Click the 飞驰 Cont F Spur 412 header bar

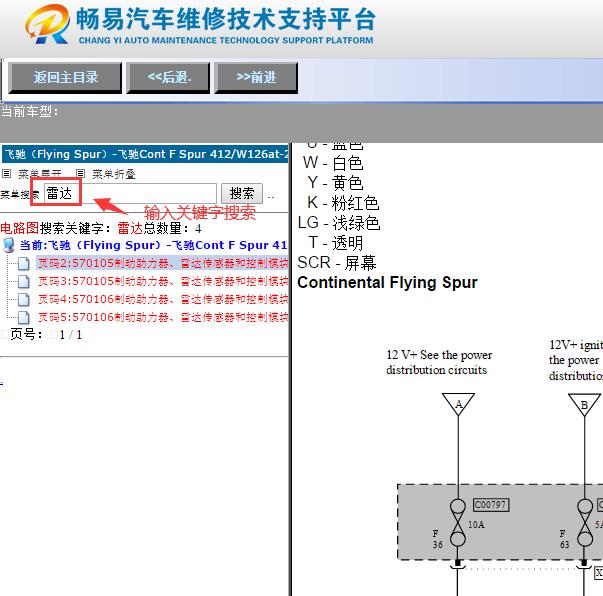[x=145, y=154]
